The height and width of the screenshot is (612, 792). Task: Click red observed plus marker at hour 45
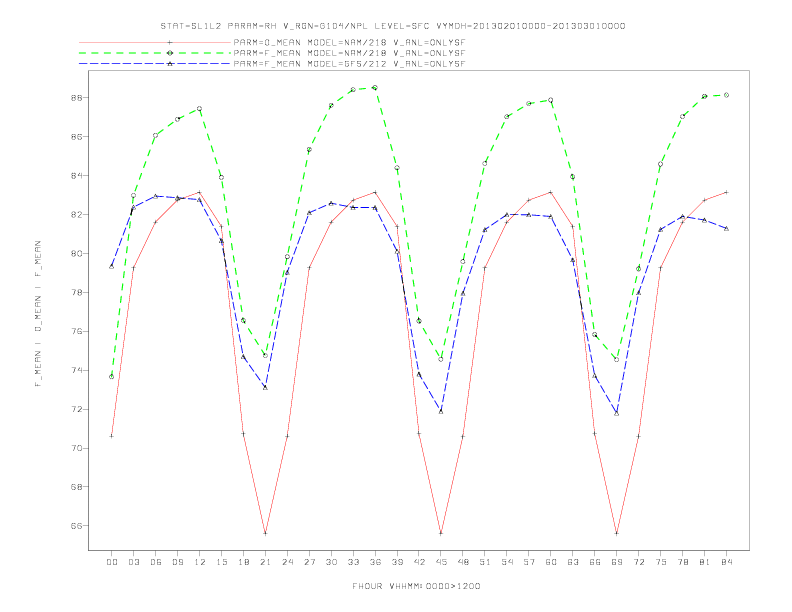[x=441, y=533]
